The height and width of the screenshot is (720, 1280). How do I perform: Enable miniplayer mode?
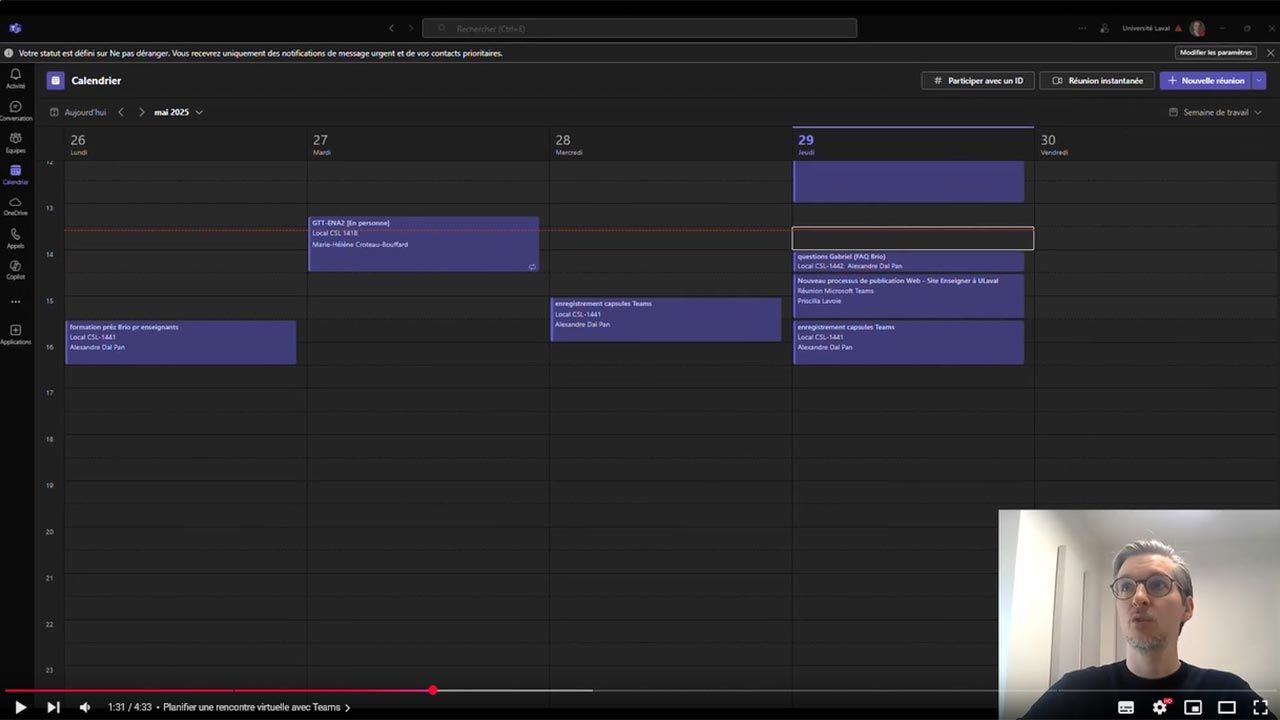pyautogui.click(x=1193, y=707)
